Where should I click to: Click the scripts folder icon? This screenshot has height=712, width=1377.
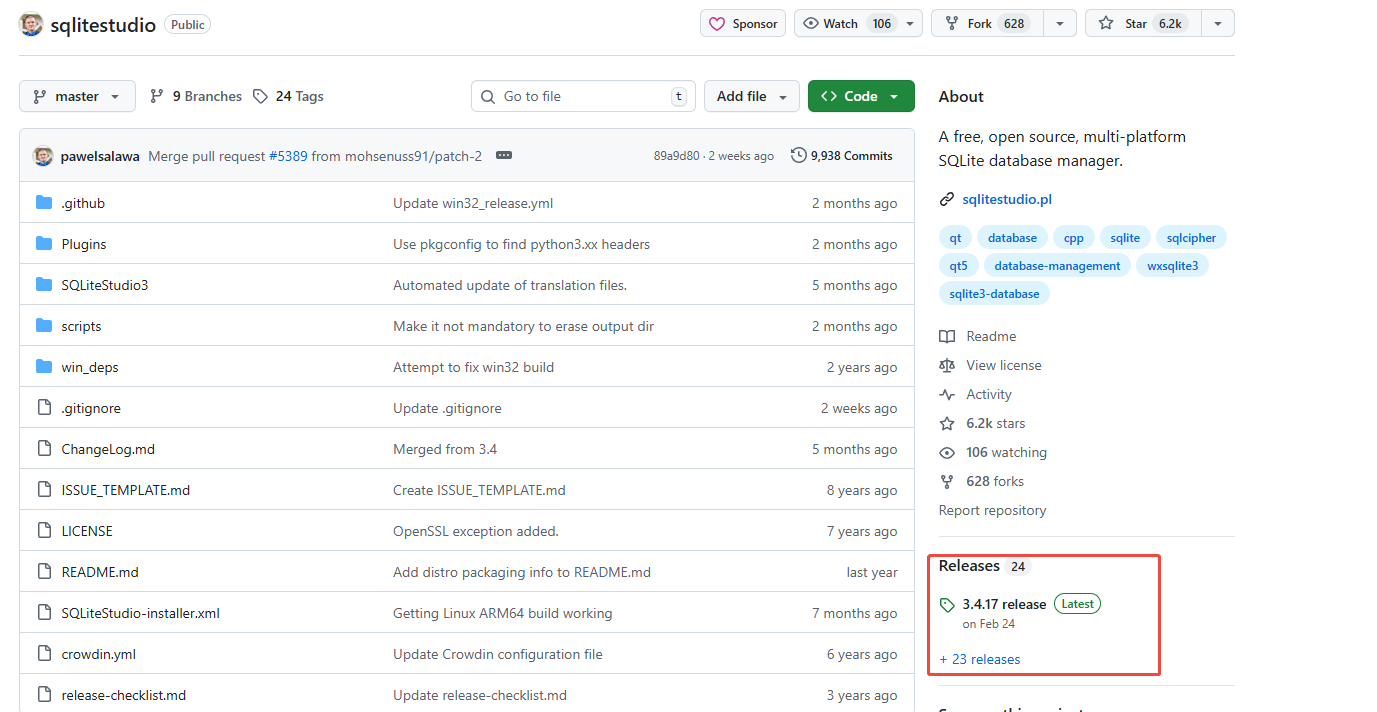[x=43, y=326]
